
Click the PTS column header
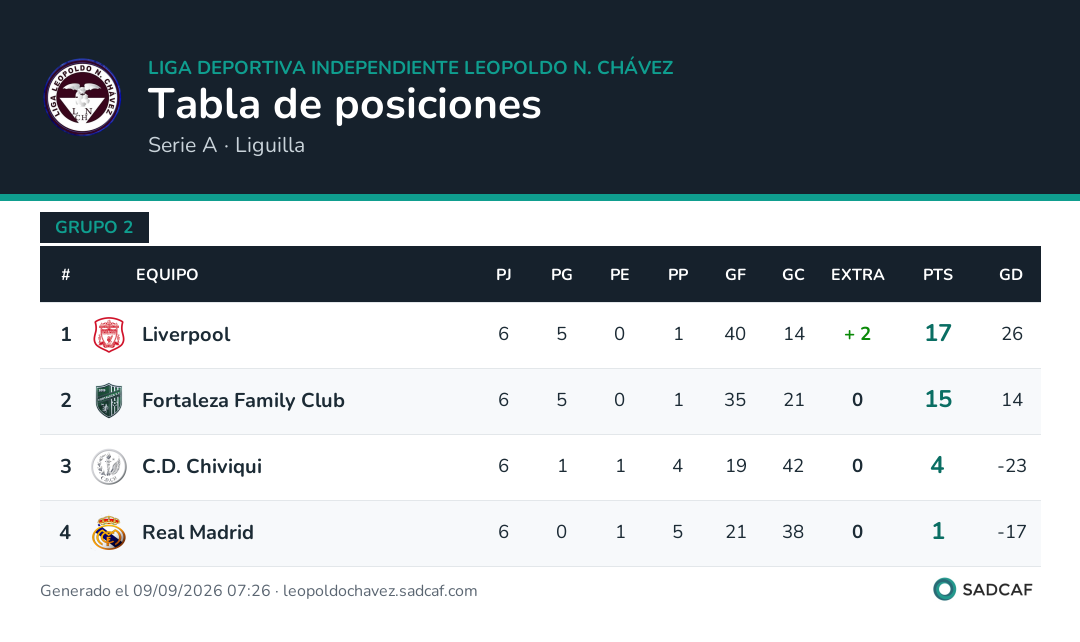click(937, 275)
